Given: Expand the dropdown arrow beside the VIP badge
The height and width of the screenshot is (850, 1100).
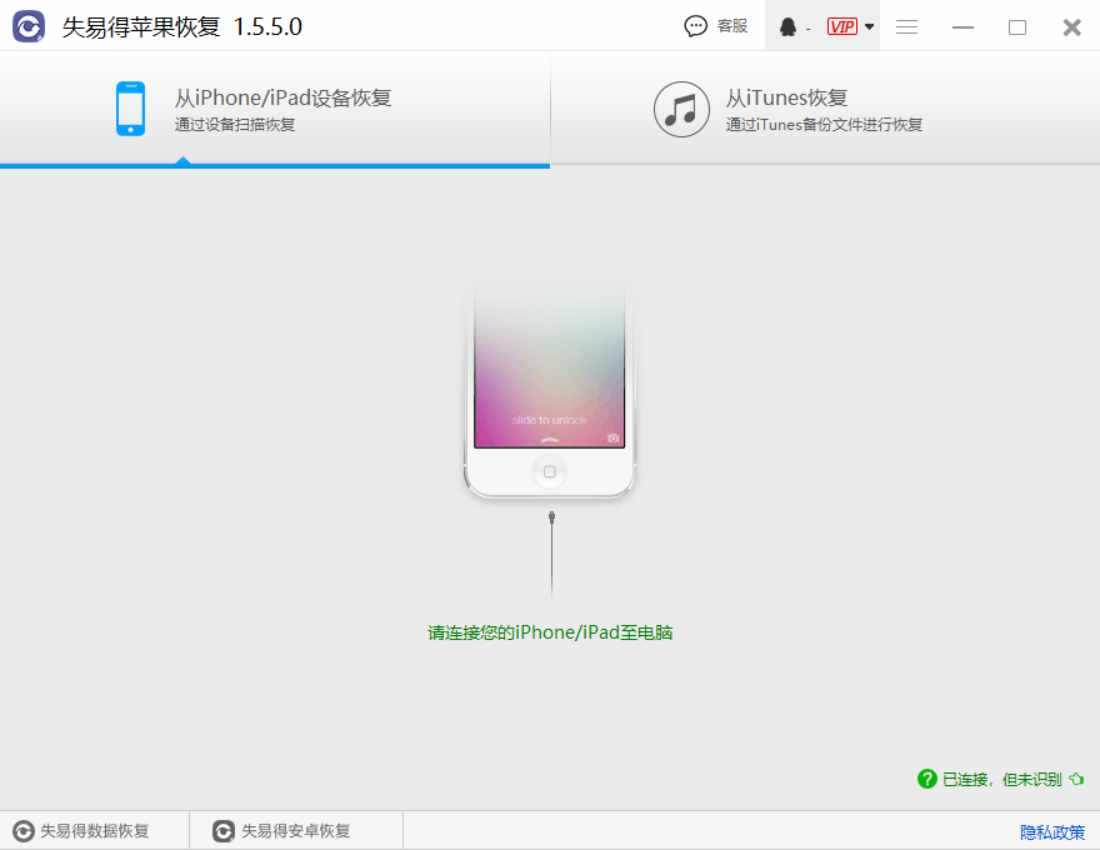Looking at the screenshot, I should tap(869, 27).
